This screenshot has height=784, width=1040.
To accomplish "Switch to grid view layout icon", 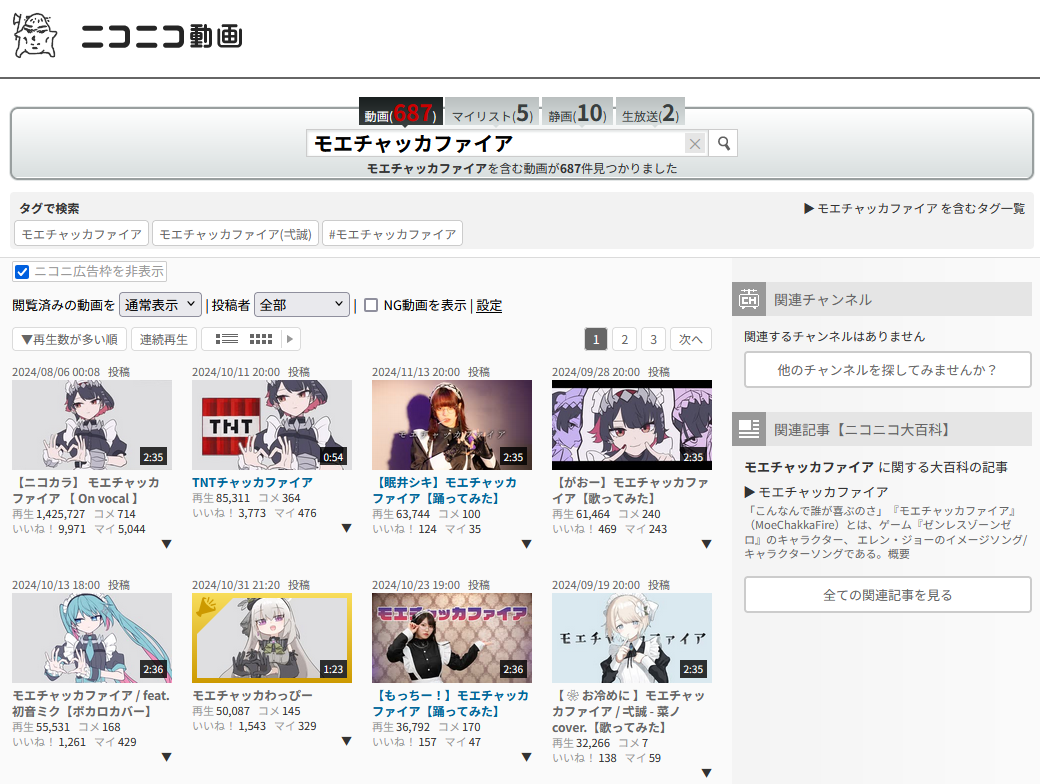I will tap(261, 339).
